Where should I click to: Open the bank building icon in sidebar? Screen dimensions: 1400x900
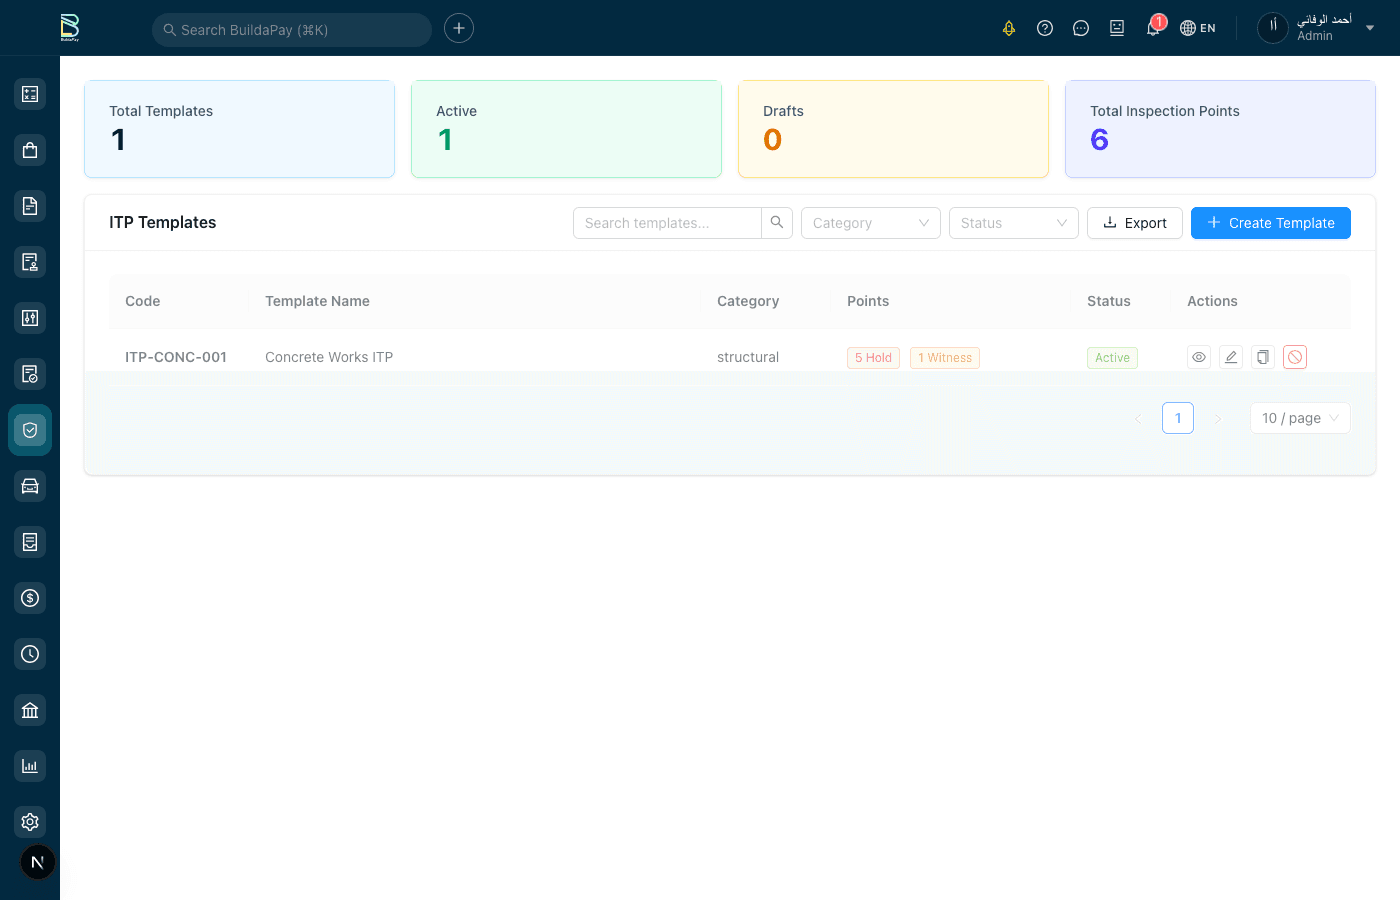(30, 710)
